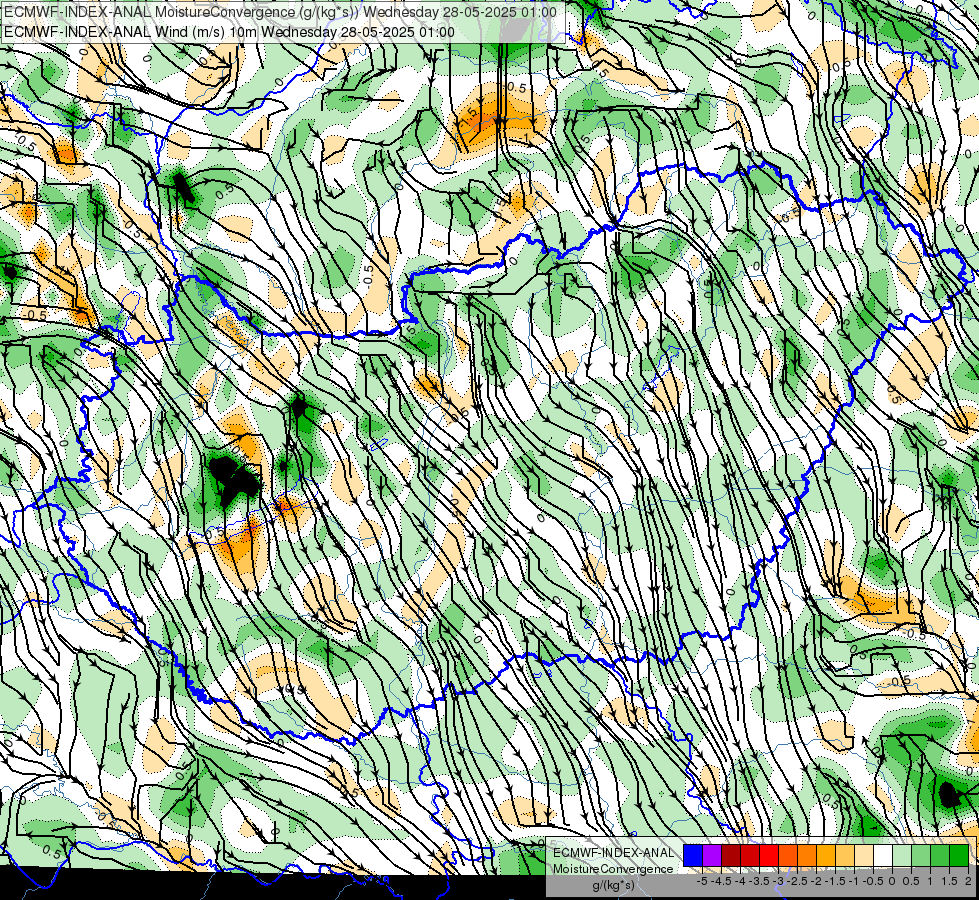Click the Wind (m/s) 10m title line

(x=229, y=31)
